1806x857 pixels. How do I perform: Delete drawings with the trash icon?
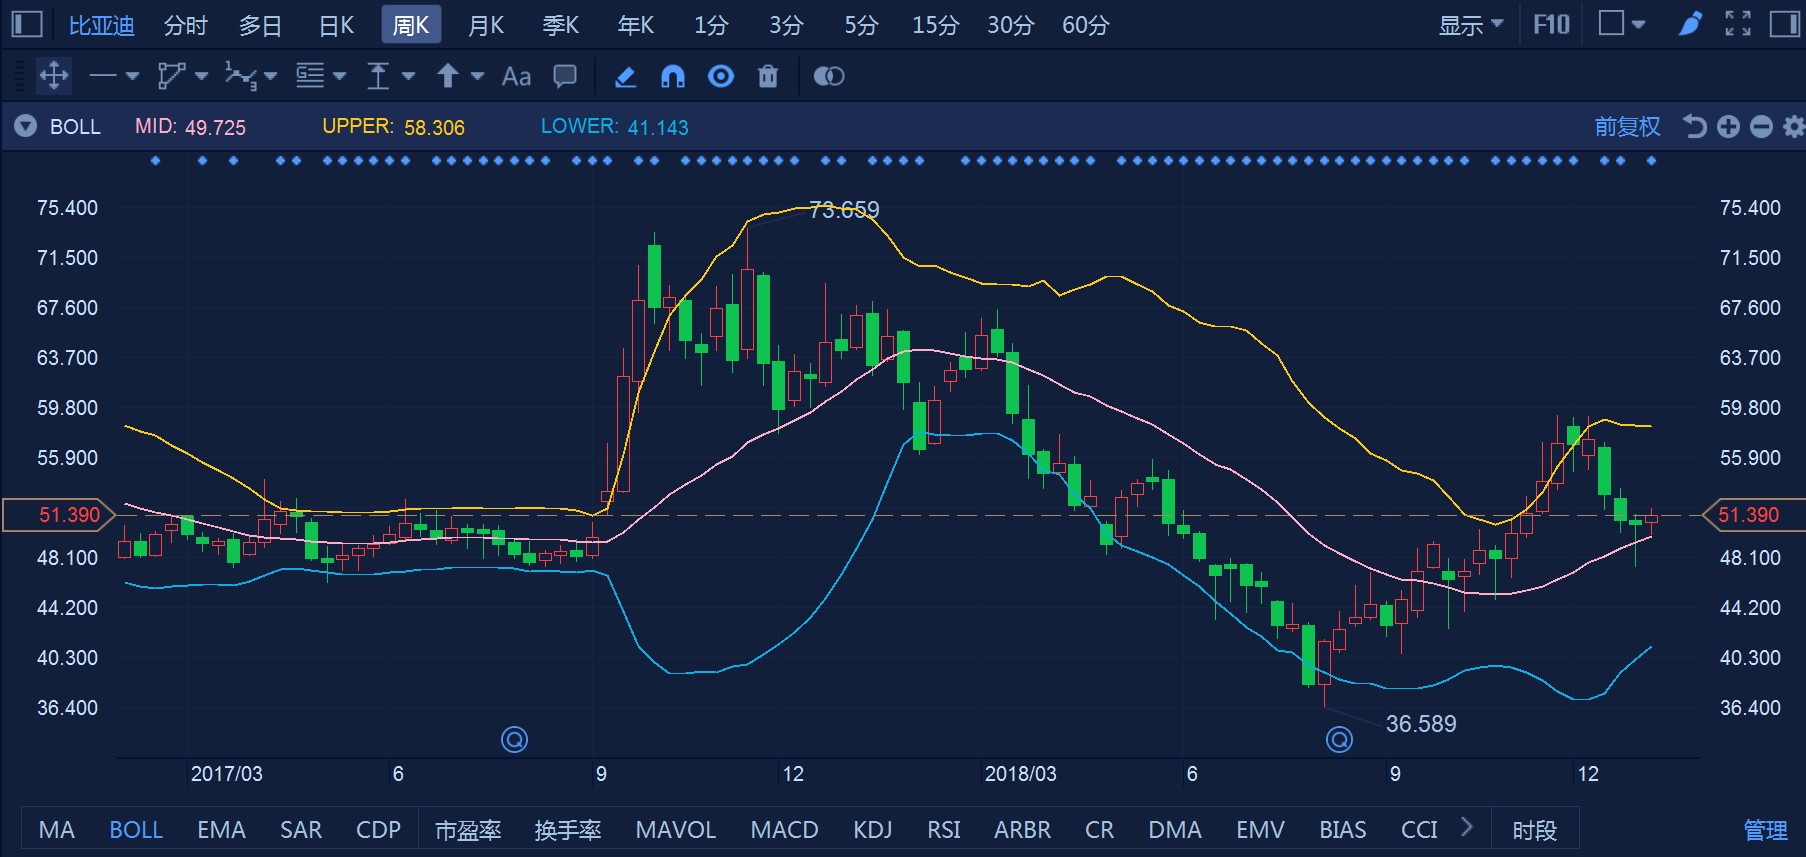[x=768, y=76]
